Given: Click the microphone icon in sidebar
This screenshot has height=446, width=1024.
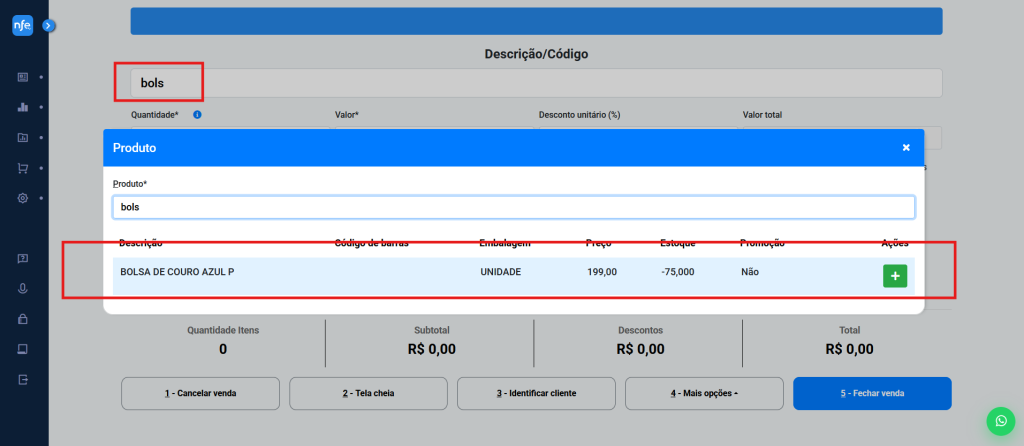Looking at the screenshot, I should pyautogui.click(x=23, y=289).
